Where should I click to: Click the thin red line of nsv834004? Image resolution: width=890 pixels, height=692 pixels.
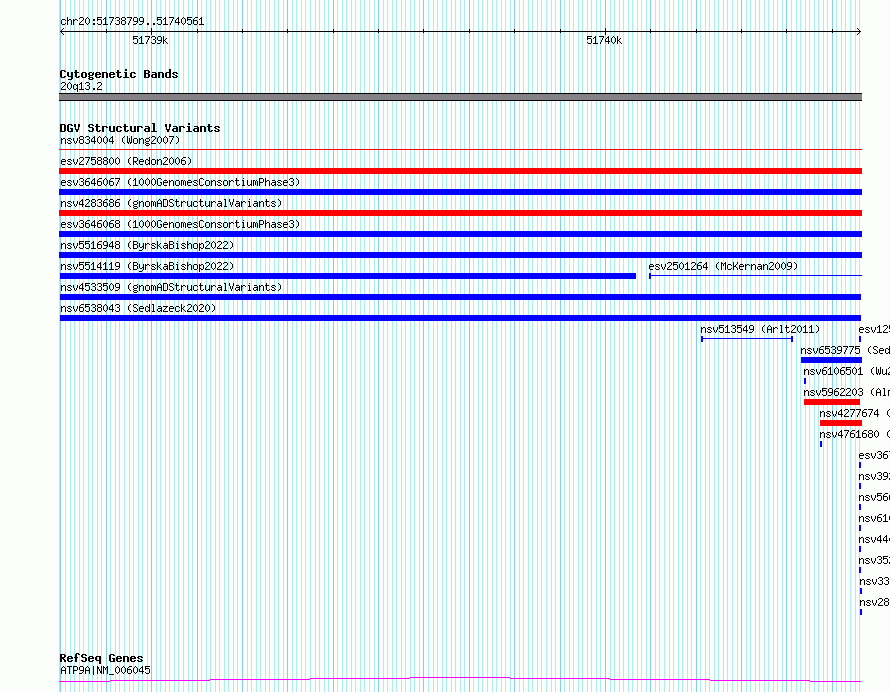point(460,150)
